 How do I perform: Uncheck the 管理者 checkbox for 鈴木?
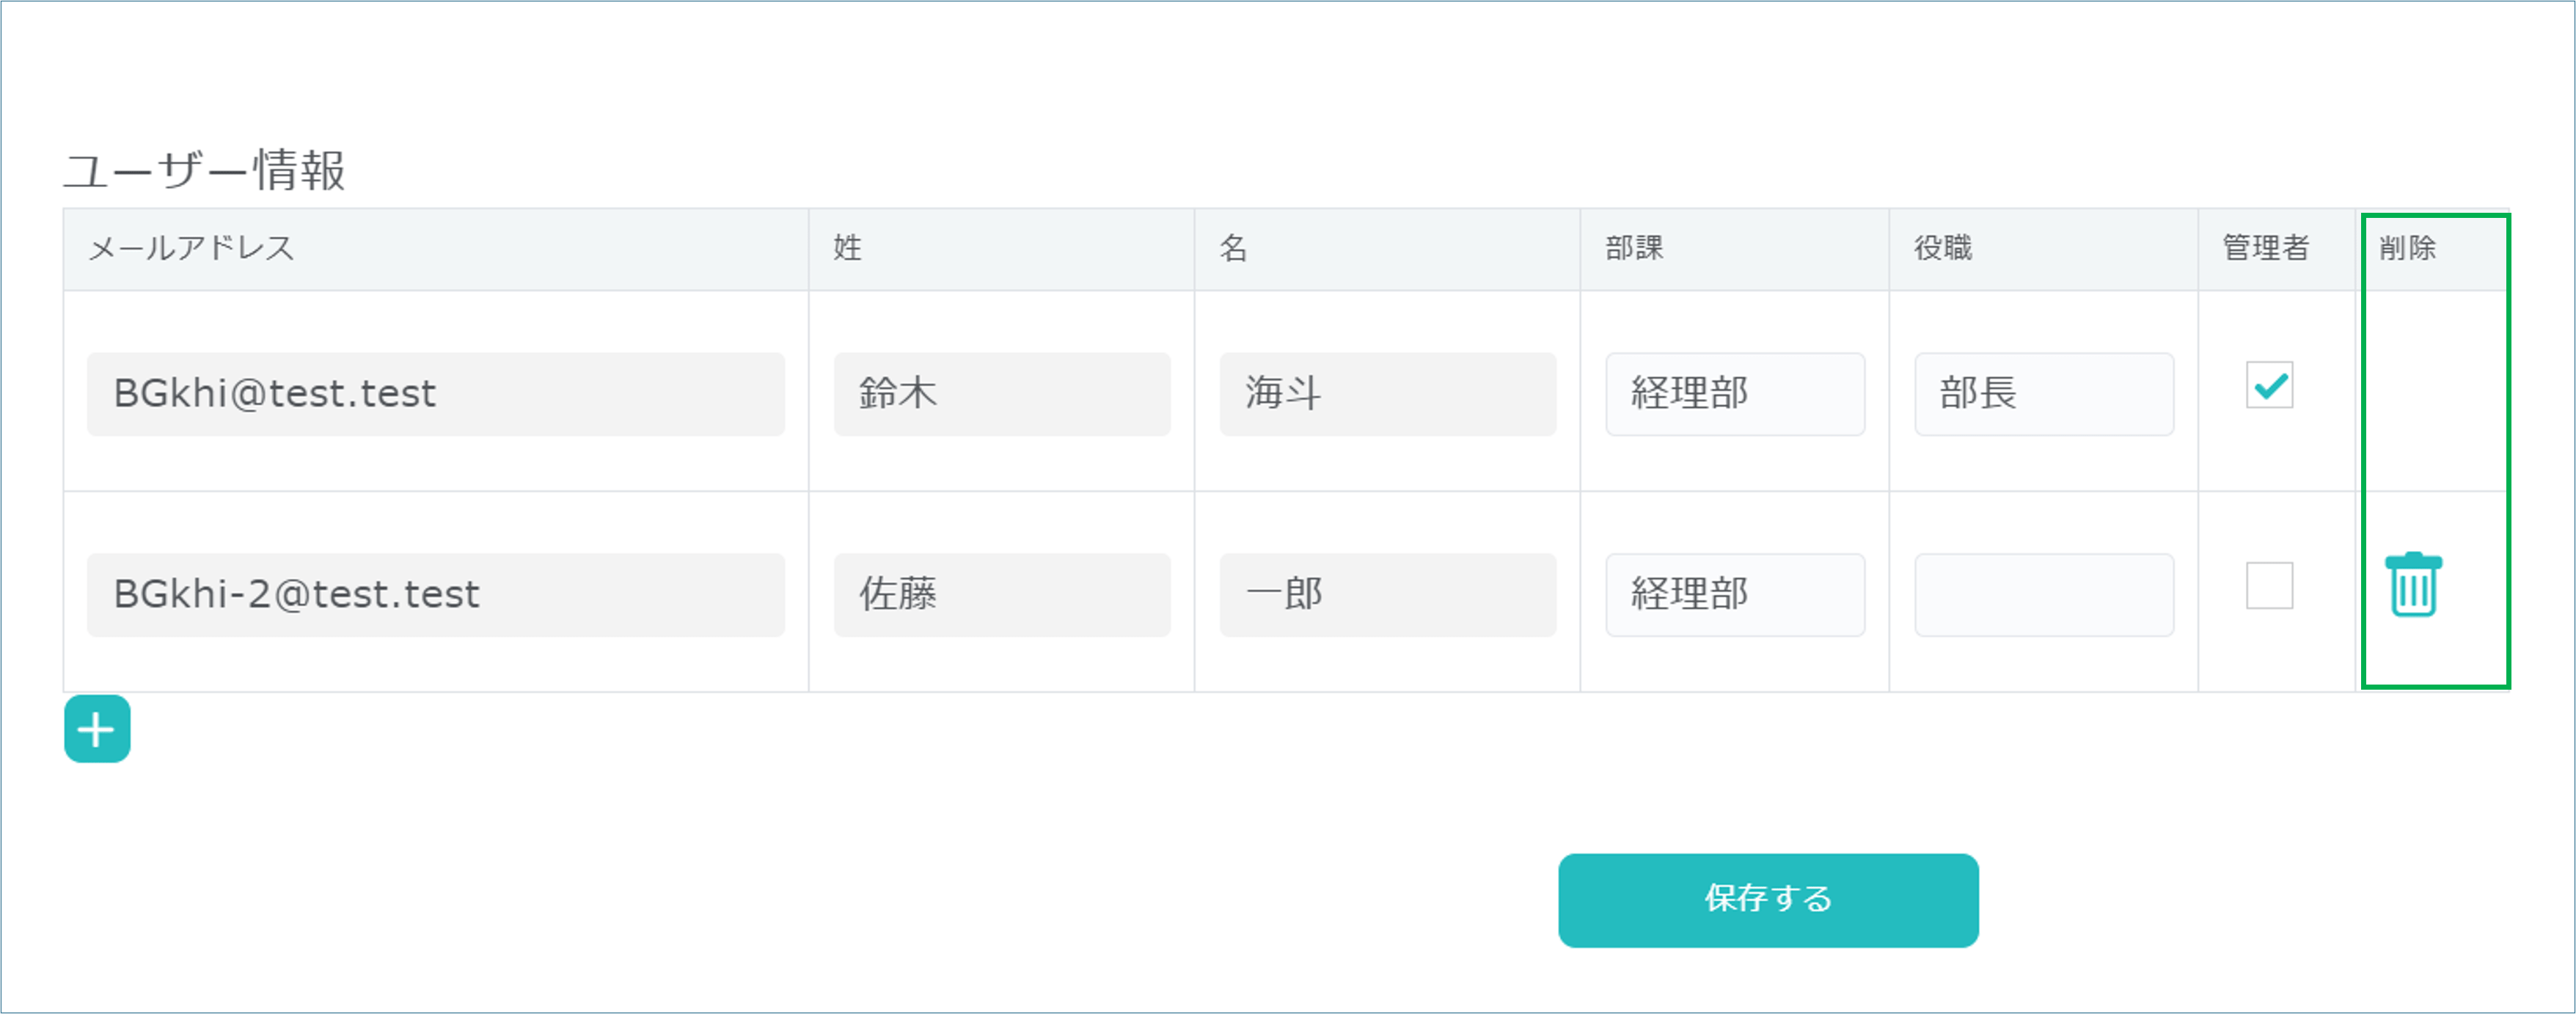2269,385
